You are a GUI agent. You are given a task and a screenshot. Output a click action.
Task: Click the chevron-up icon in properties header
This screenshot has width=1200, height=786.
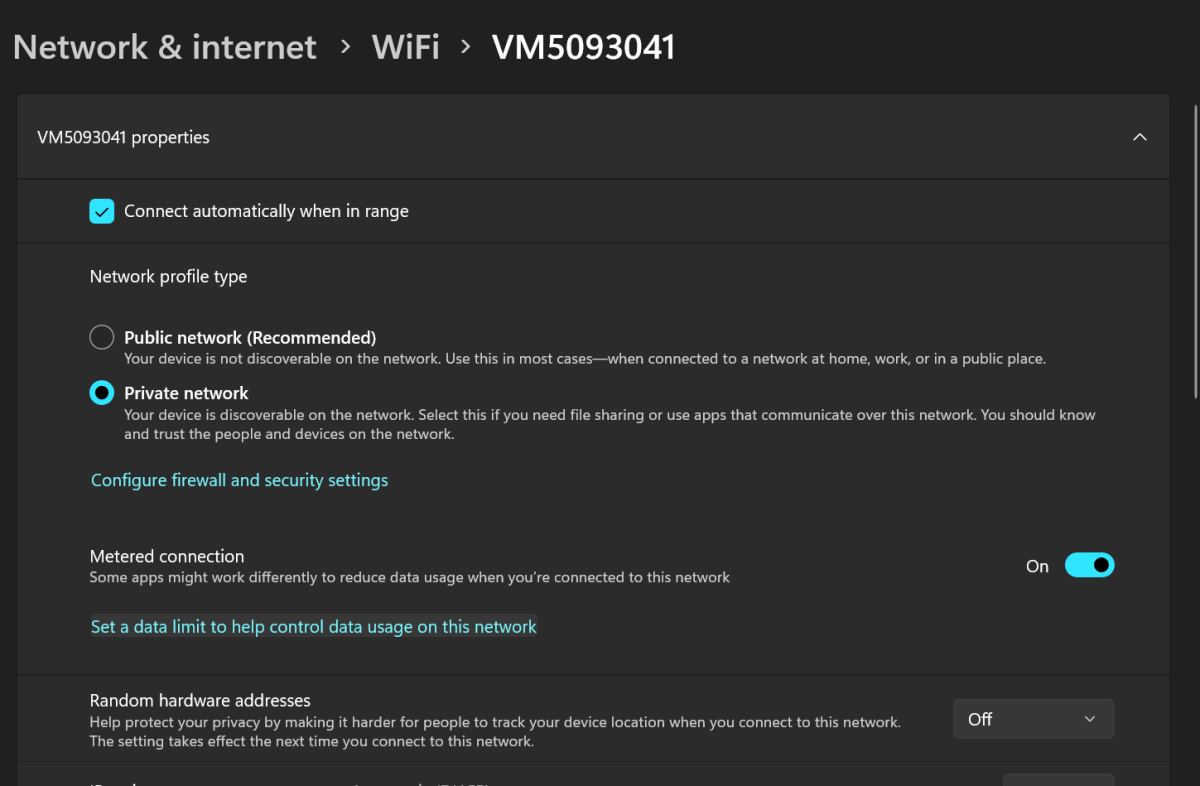click(x=1139, y=137)
